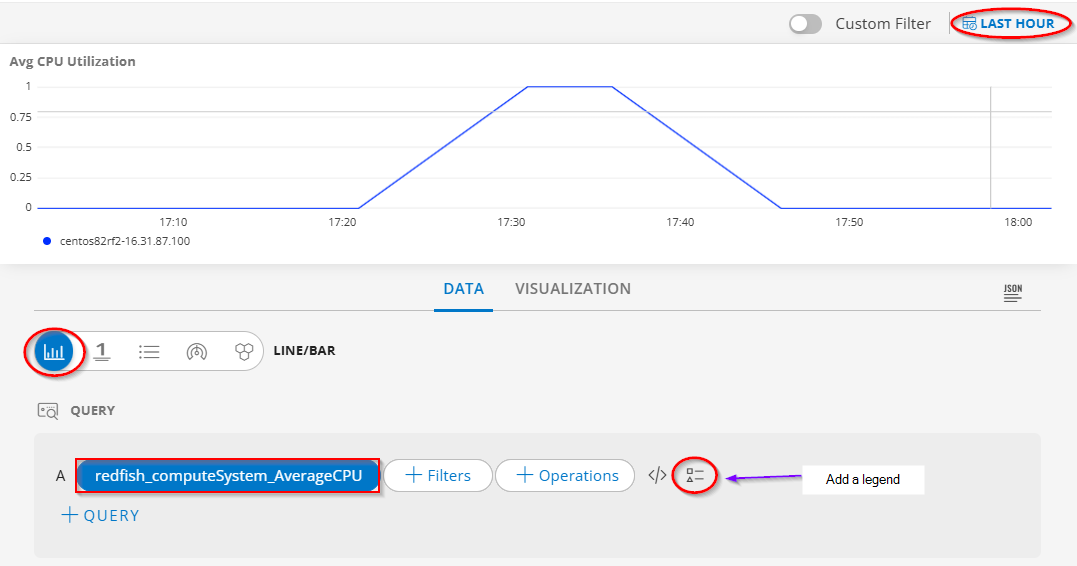This screenshot has height=566, width=1077.
Task: Add another query with + QUERY
Action: 100,515
